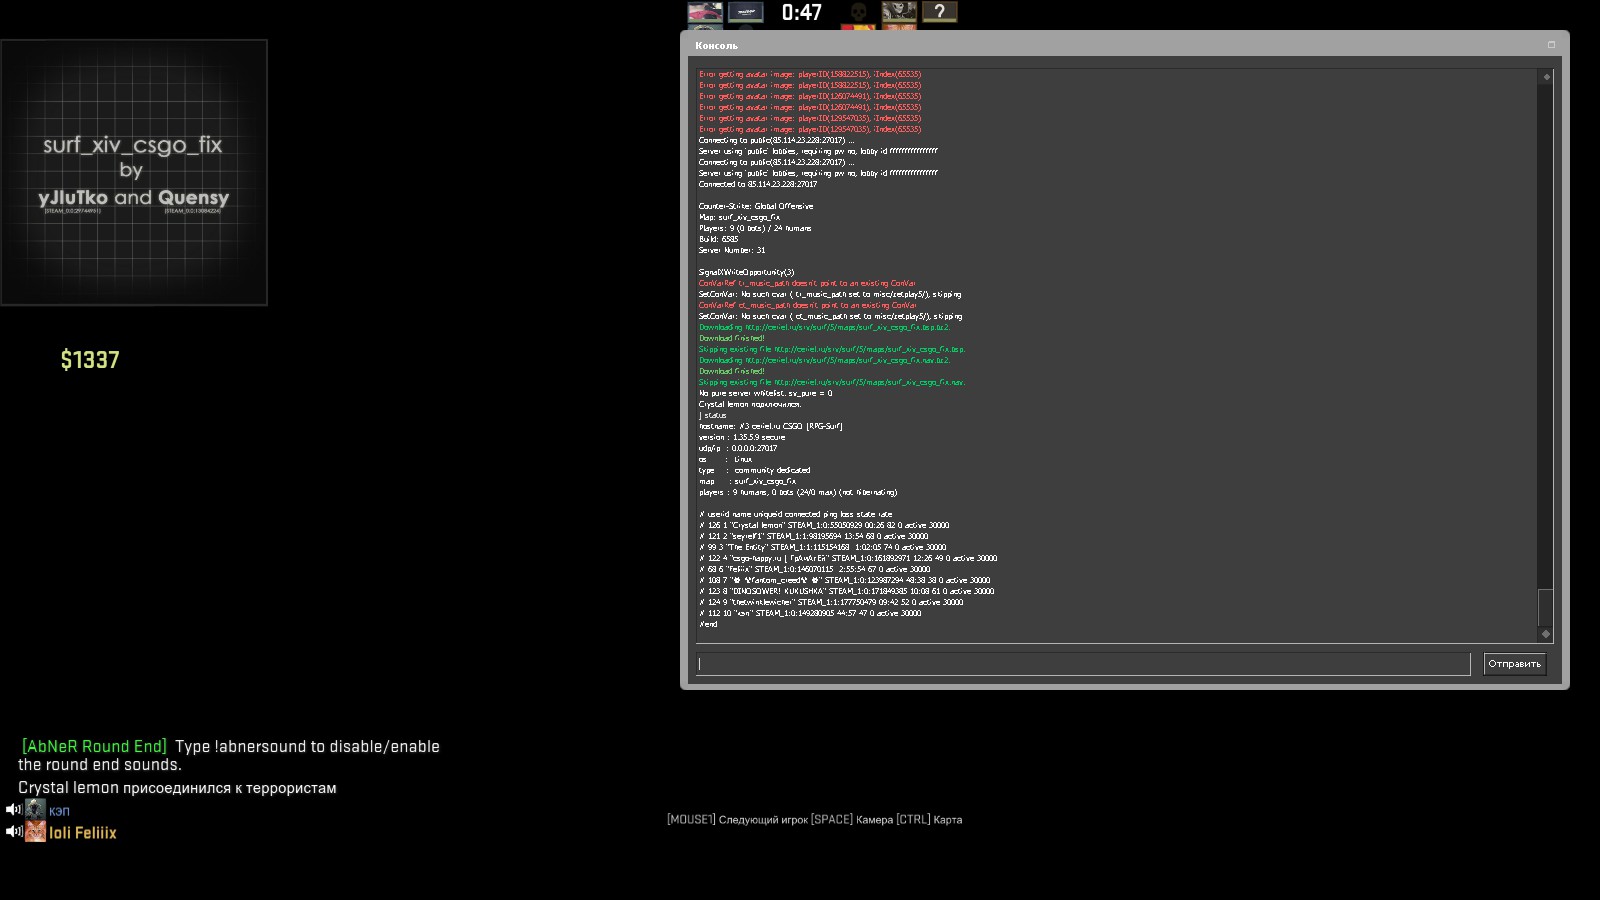
Task: Click the skeleton player avatar at top
Action: tap(898, 12)
